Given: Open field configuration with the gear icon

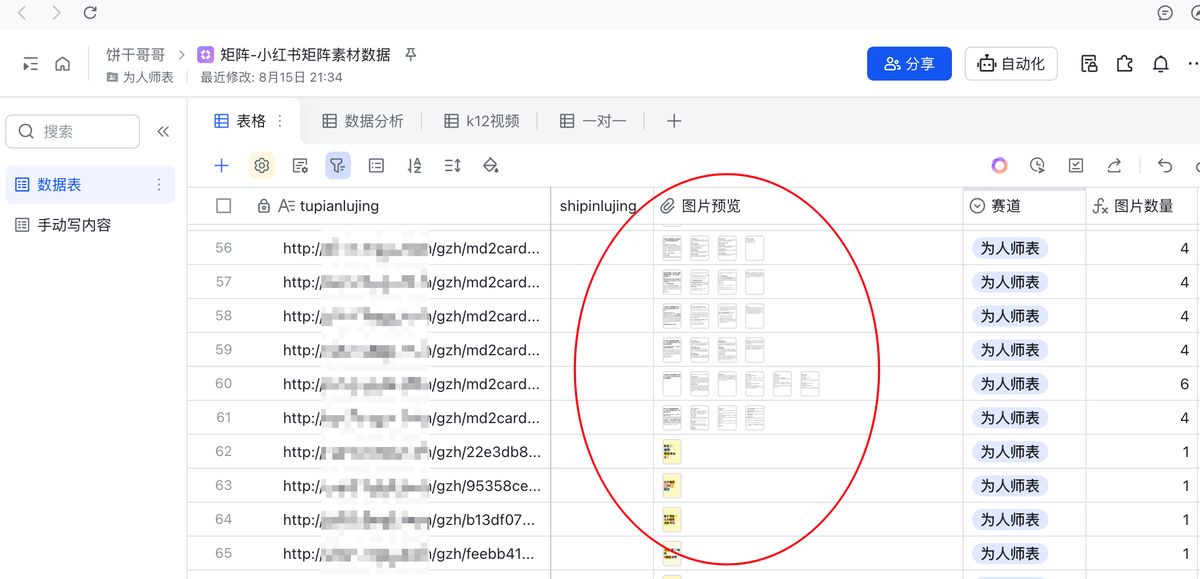Looking at the screenshot, I should (x=261, y=165).
